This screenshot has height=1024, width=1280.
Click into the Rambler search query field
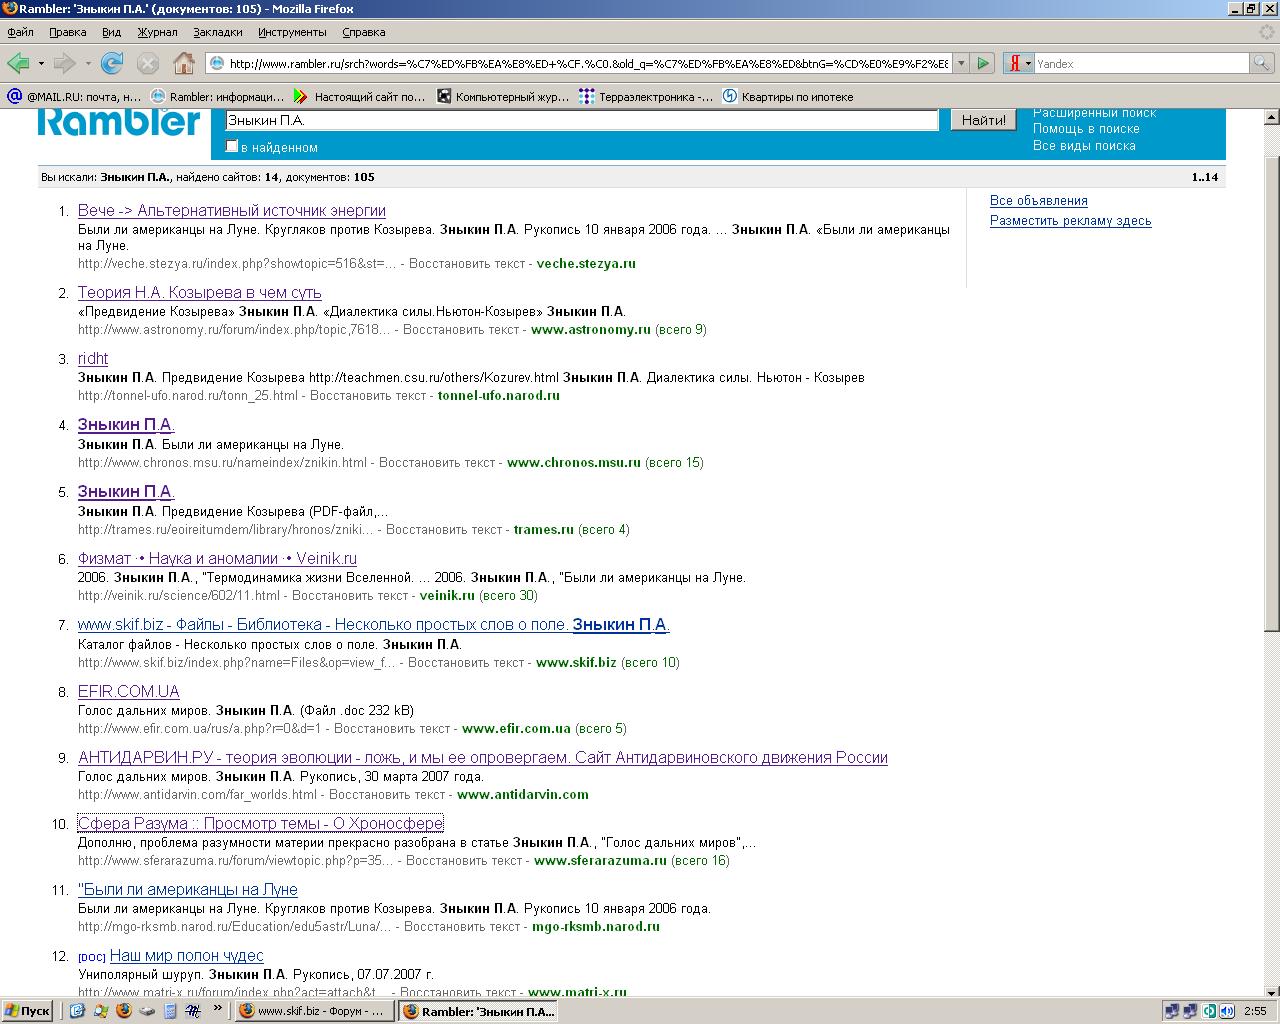(580, 120)
